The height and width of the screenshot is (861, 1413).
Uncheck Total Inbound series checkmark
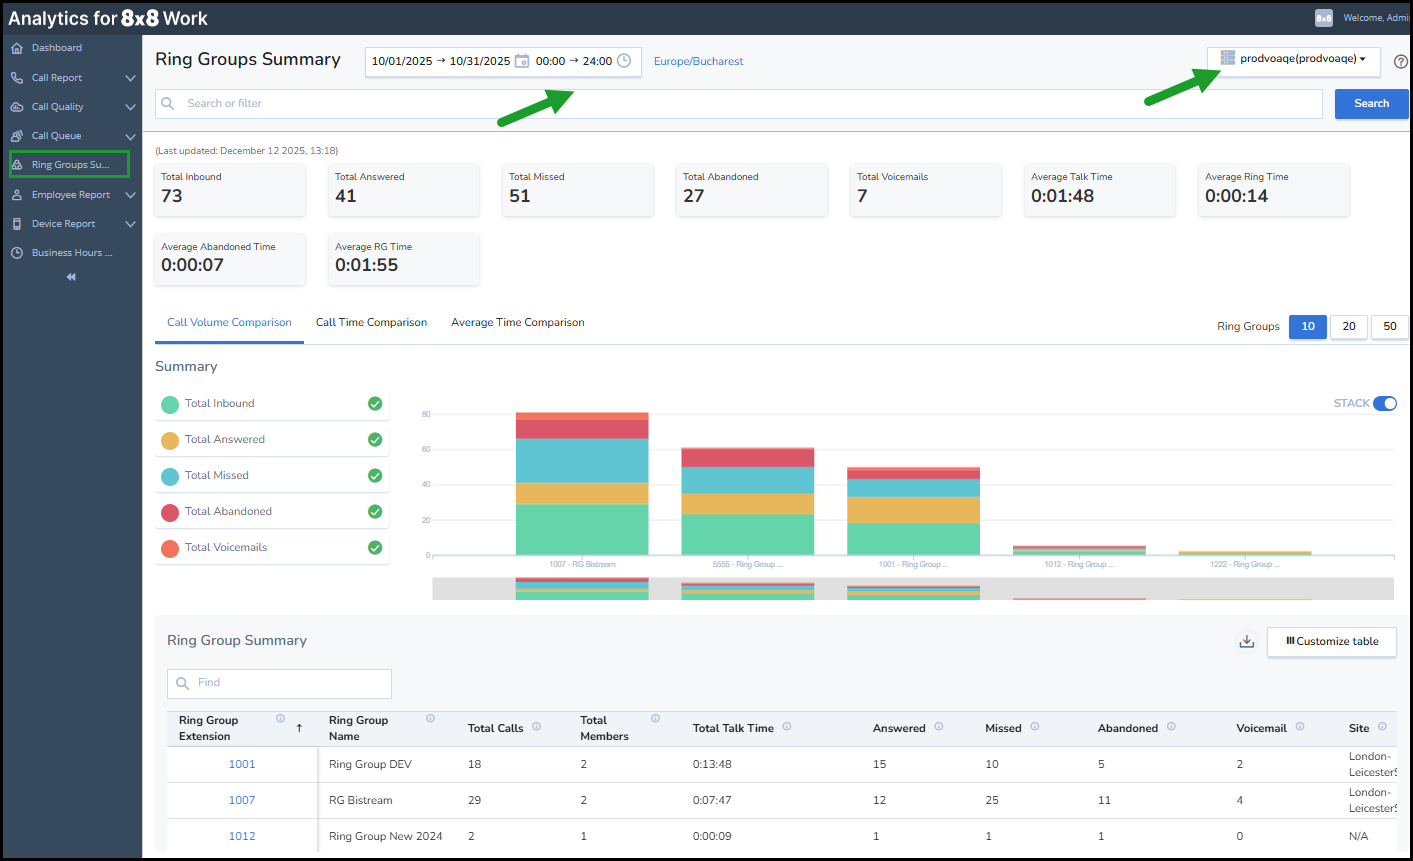click(375, 404)
